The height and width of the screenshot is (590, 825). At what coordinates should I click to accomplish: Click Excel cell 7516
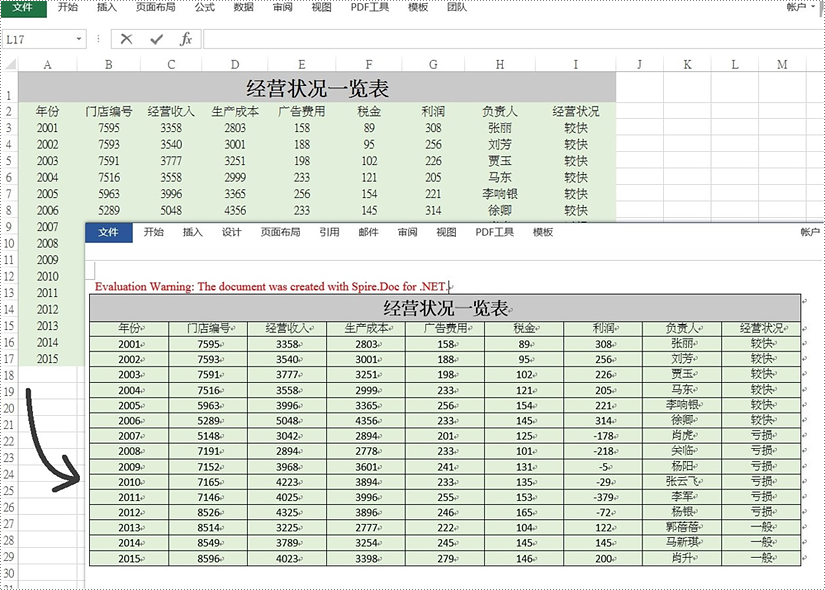109,177
